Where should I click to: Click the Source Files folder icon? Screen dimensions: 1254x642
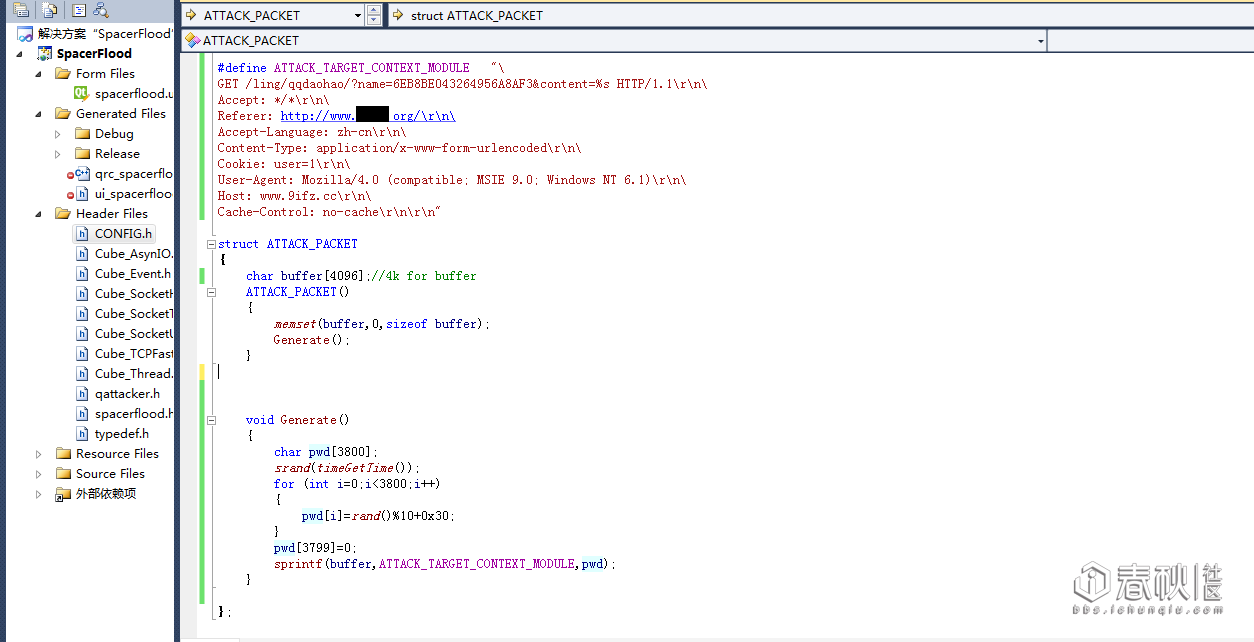63,473
